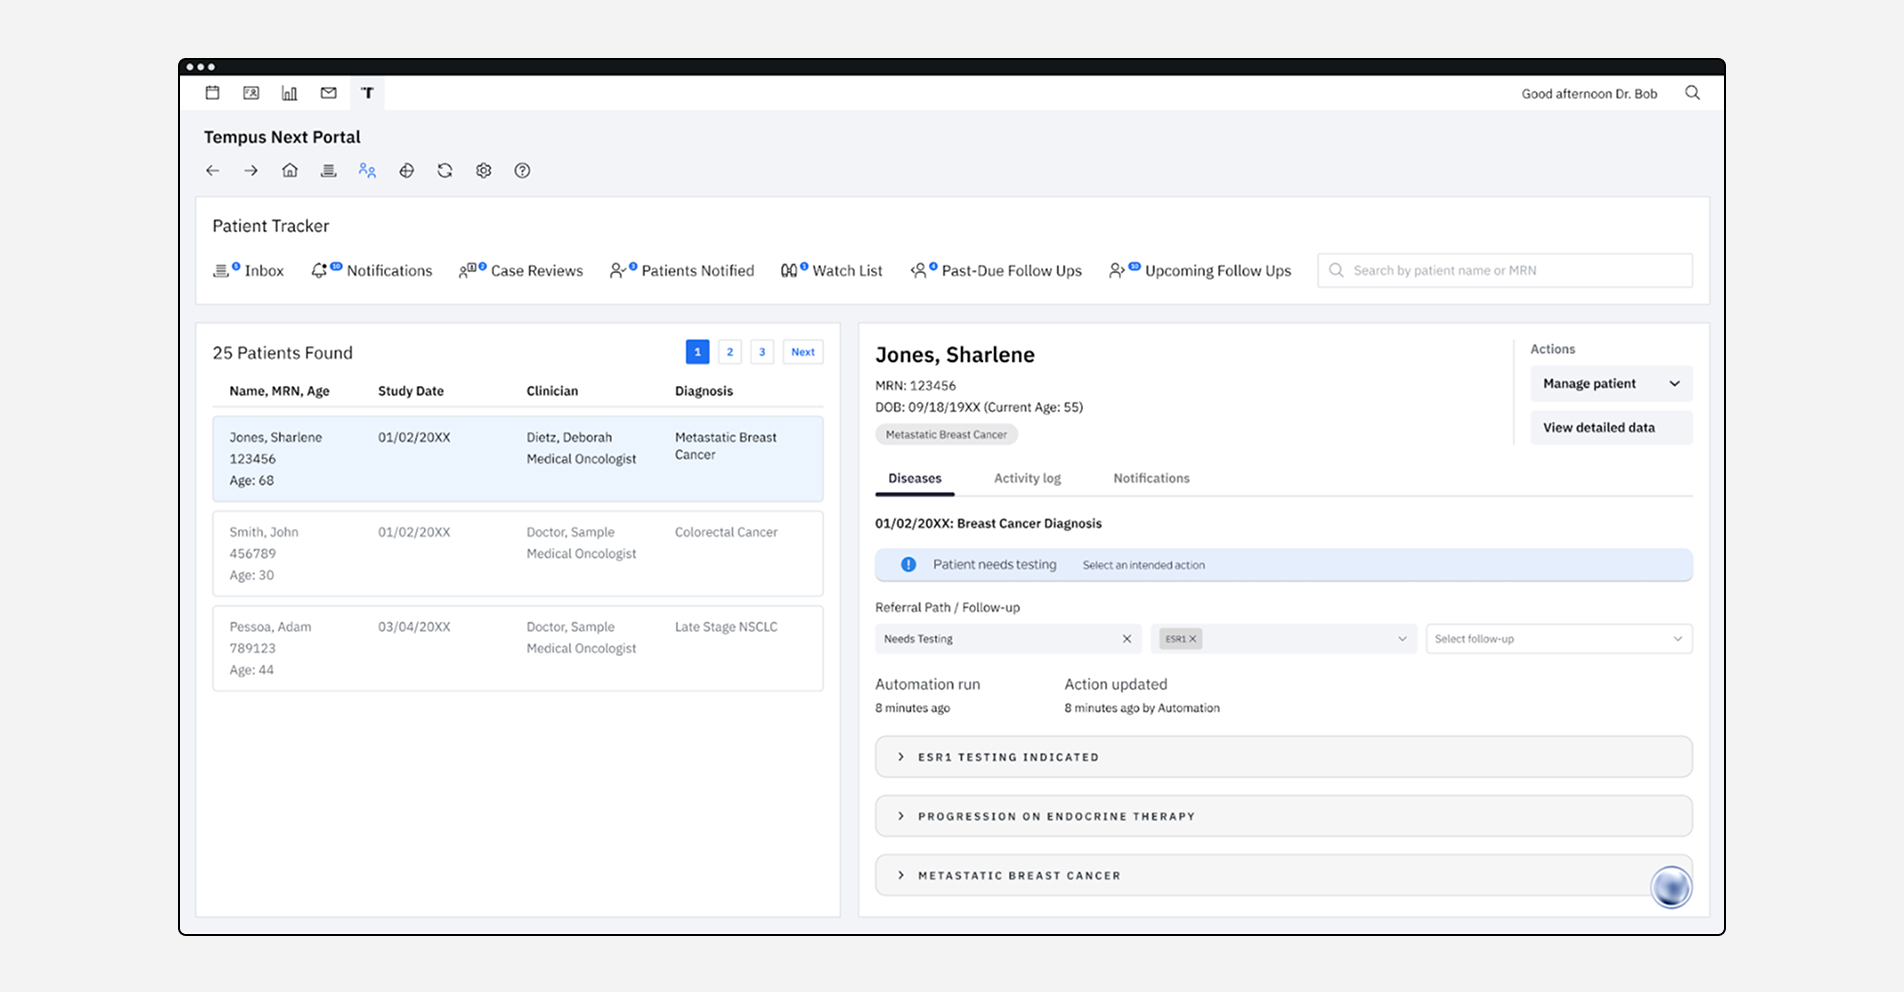Go to page 1 of patients
The image size is (1904, 992).
coord(698,352)
